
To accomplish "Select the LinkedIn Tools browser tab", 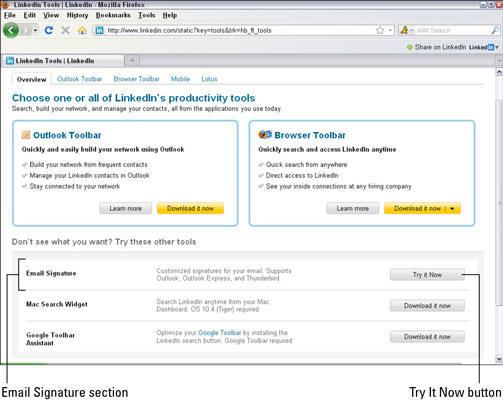I will (63, 61).
